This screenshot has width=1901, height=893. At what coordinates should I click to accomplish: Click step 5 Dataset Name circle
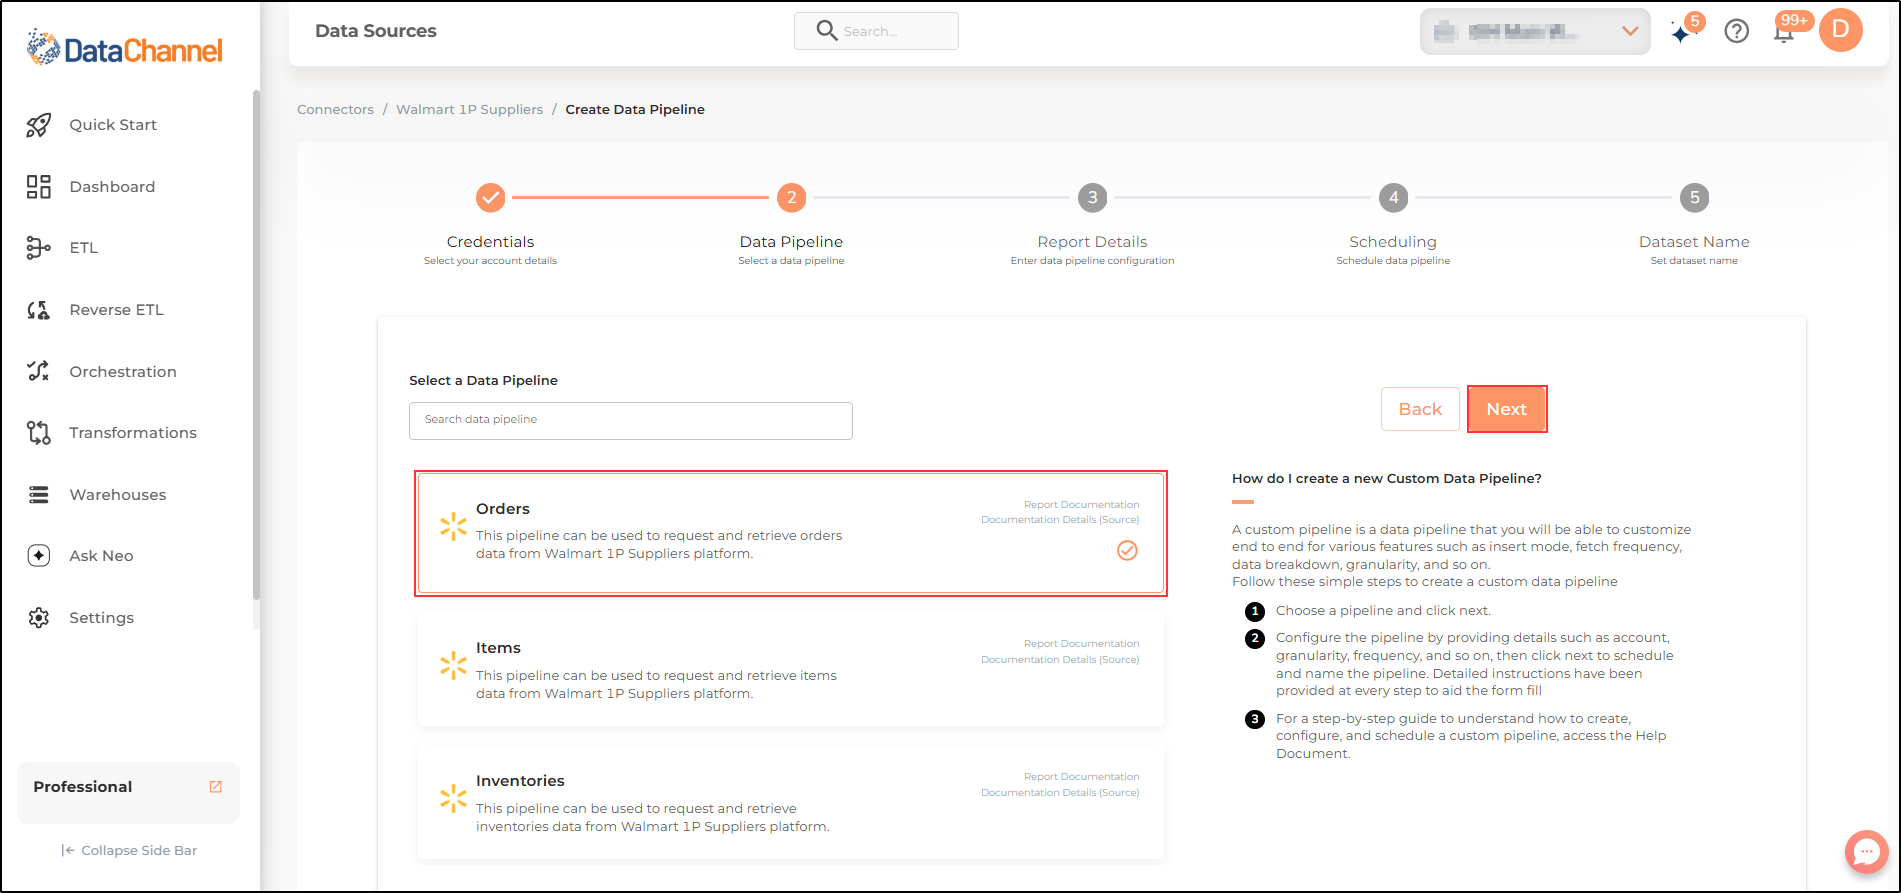click(1694, 198)
